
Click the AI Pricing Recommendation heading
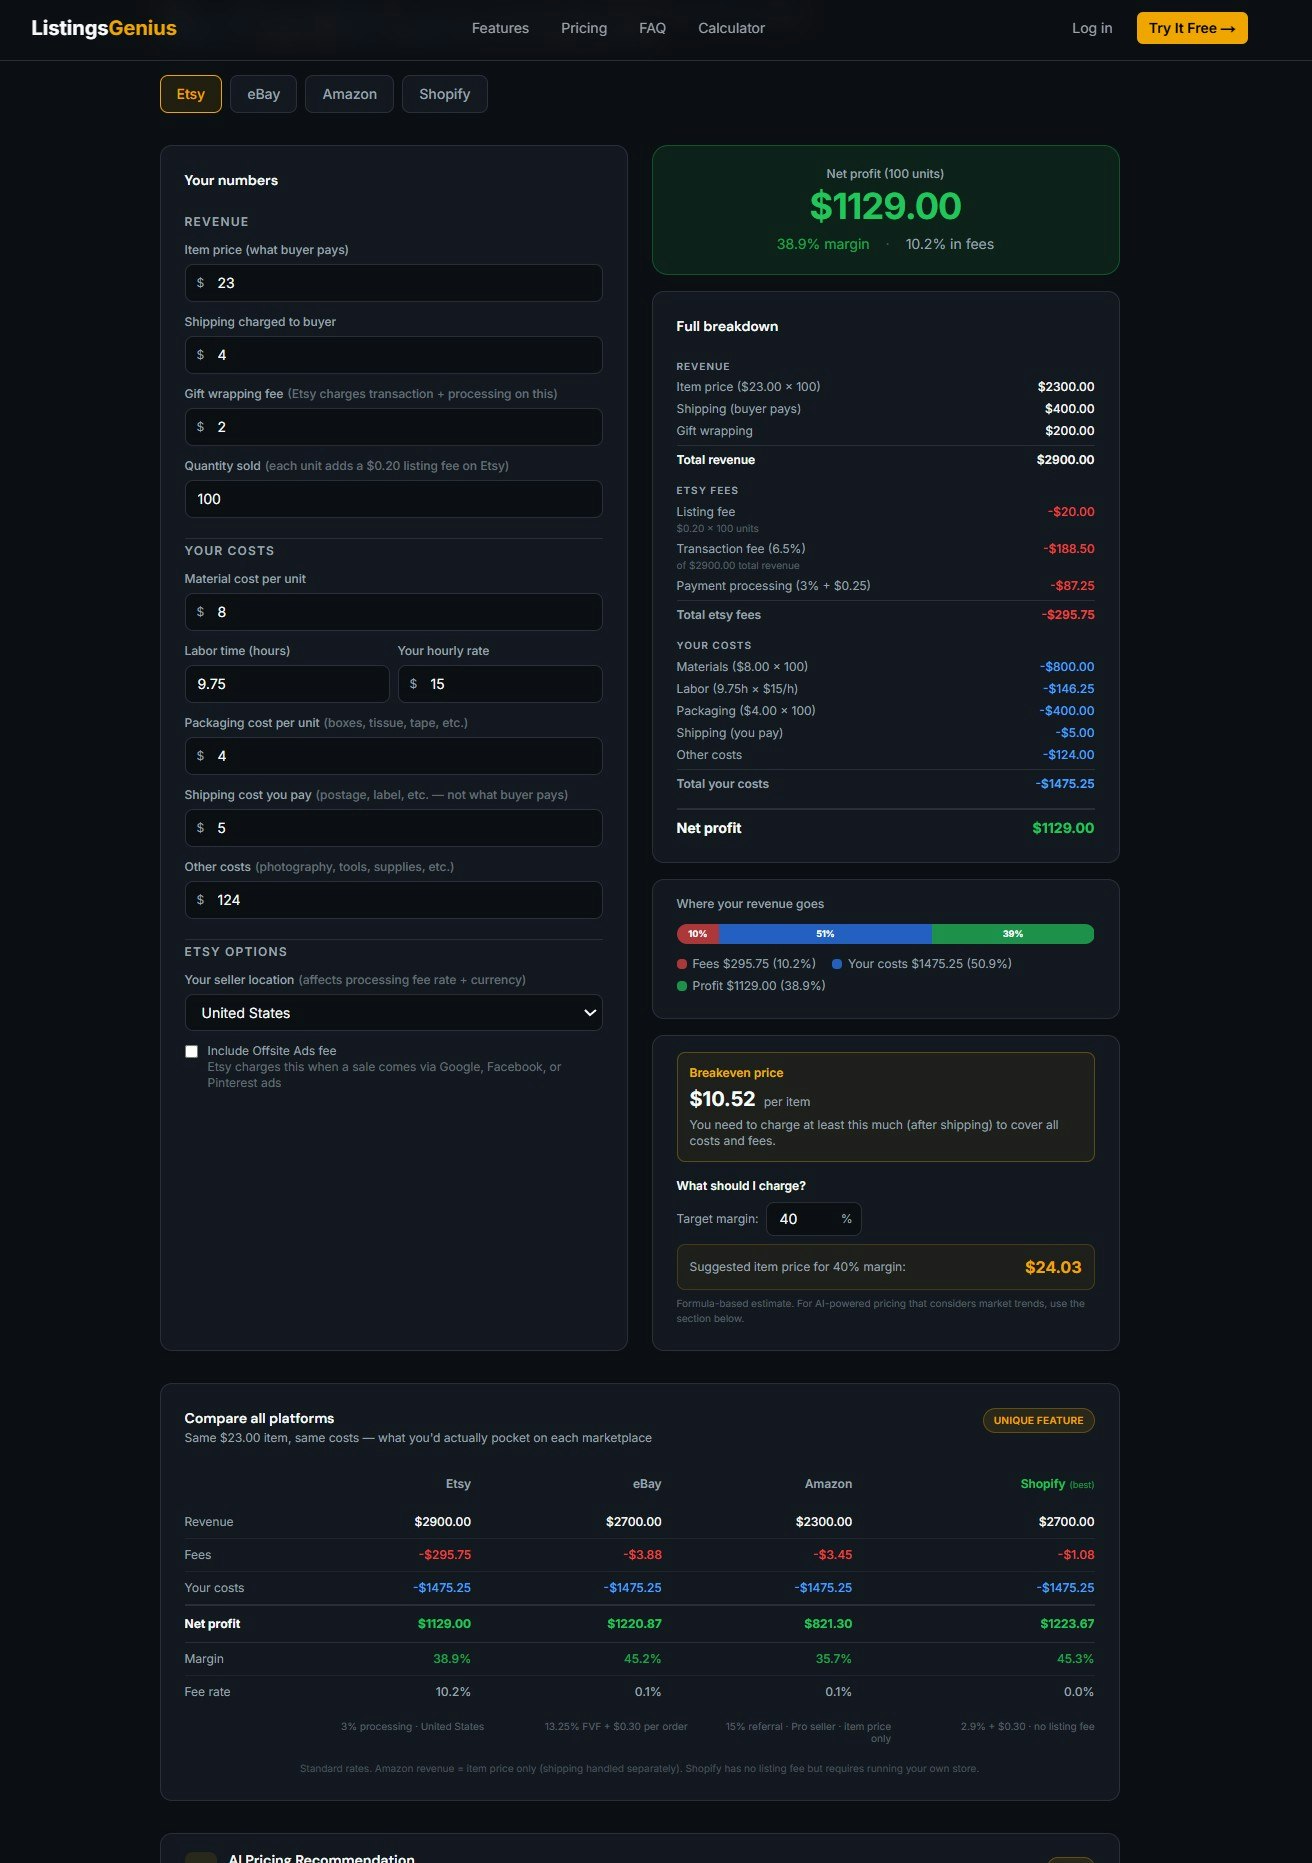click(x=321, y=1858)
